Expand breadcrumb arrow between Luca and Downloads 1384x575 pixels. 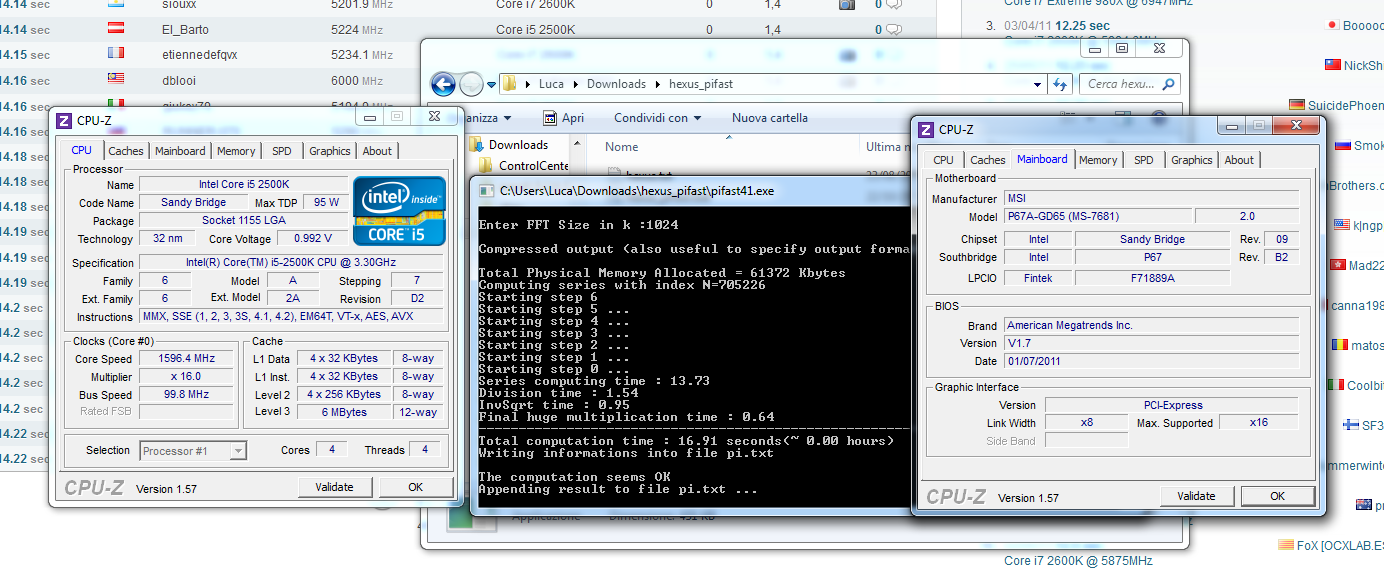[575, 84]
